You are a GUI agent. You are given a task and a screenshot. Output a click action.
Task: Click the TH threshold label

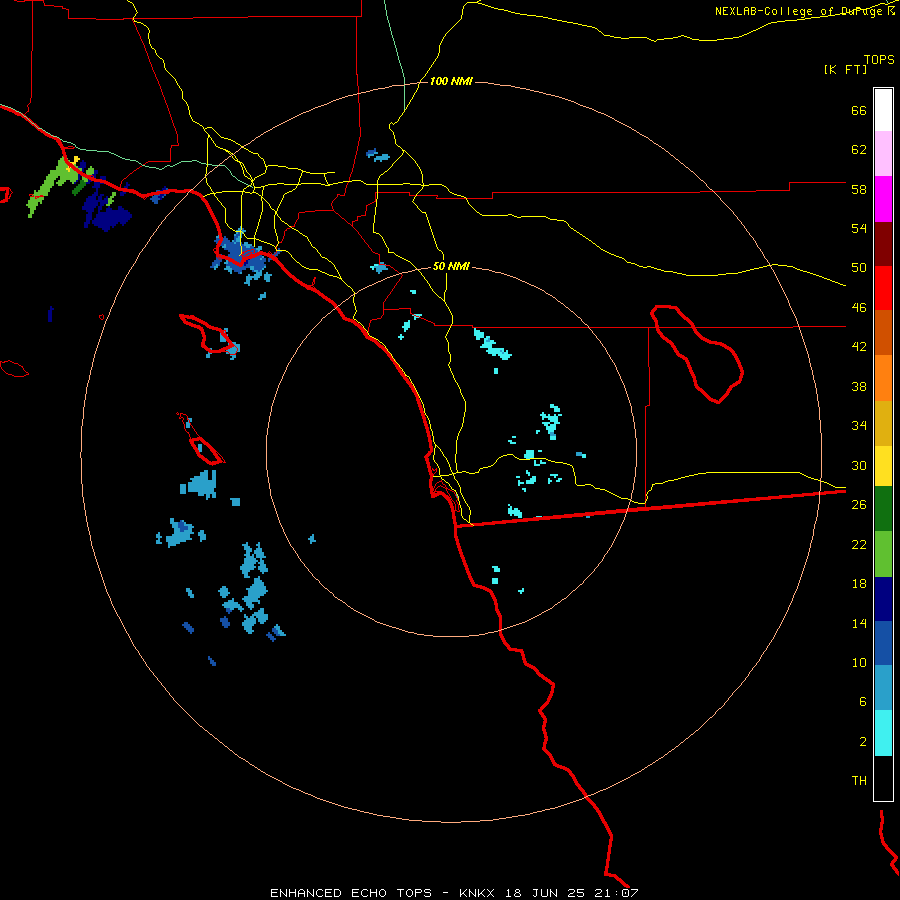pyautogui.click(x=859, y=781)
